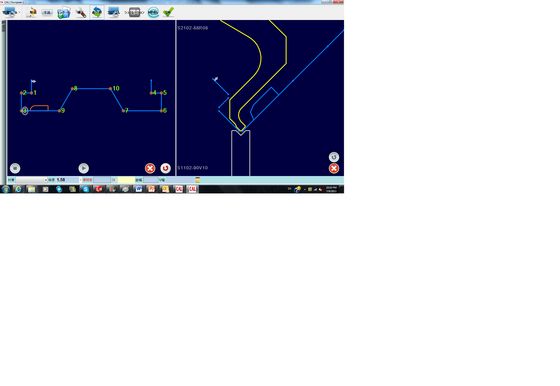Screen dimensions: 560x386
Task: Click the round teal toolbar icon
Action: [153, 12]
